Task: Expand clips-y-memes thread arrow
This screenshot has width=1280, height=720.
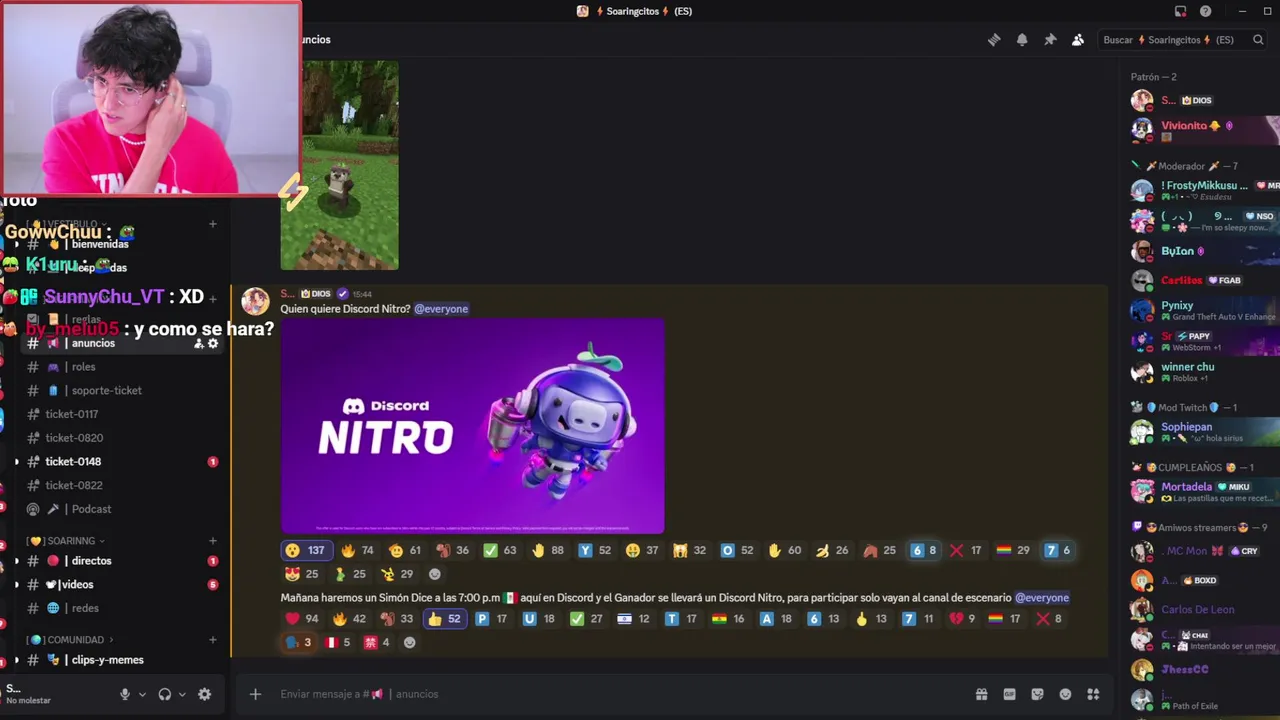Action: (16, 660)
